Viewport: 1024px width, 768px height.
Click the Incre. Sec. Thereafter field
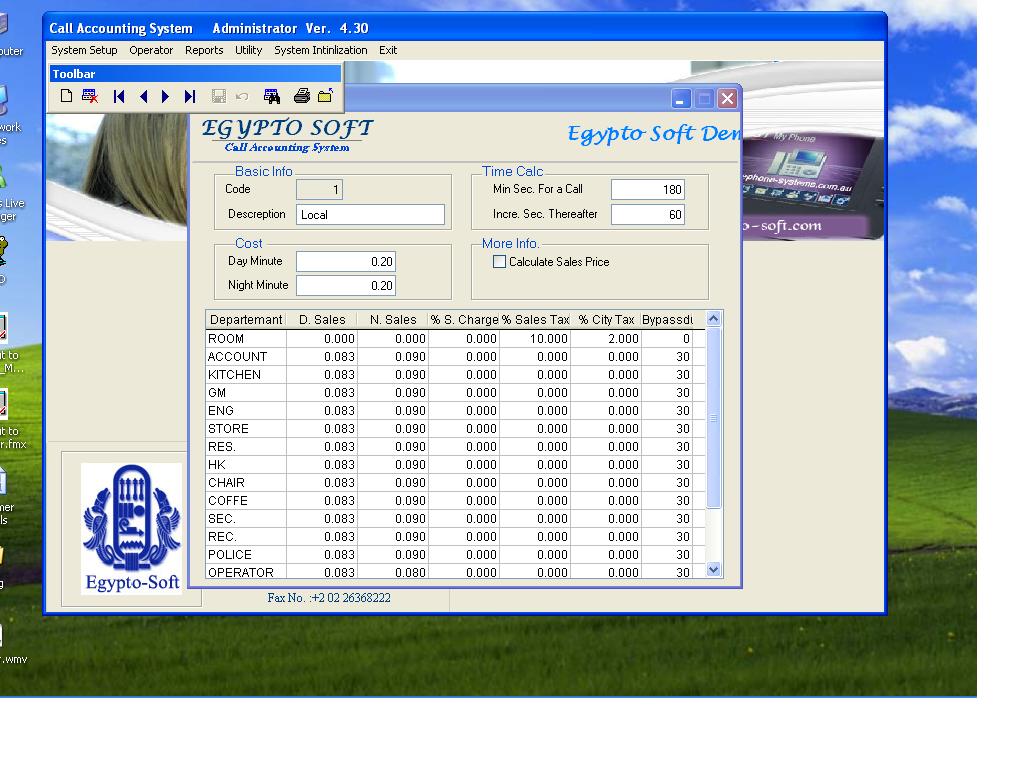tap(648, 214)
